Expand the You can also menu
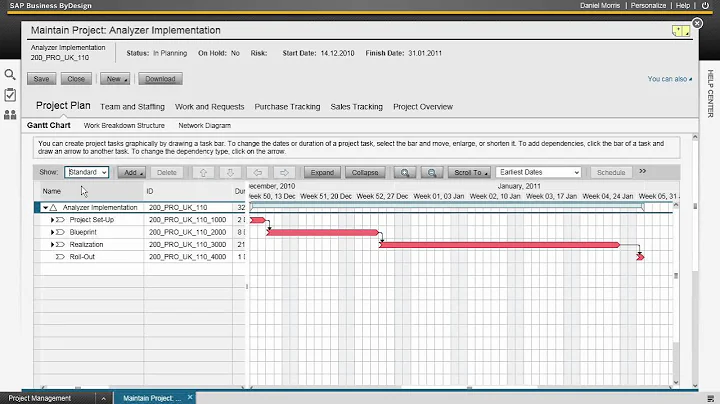The width and height of the screenshot is (720, 404). pyautogui.click(x=670, y=79)
